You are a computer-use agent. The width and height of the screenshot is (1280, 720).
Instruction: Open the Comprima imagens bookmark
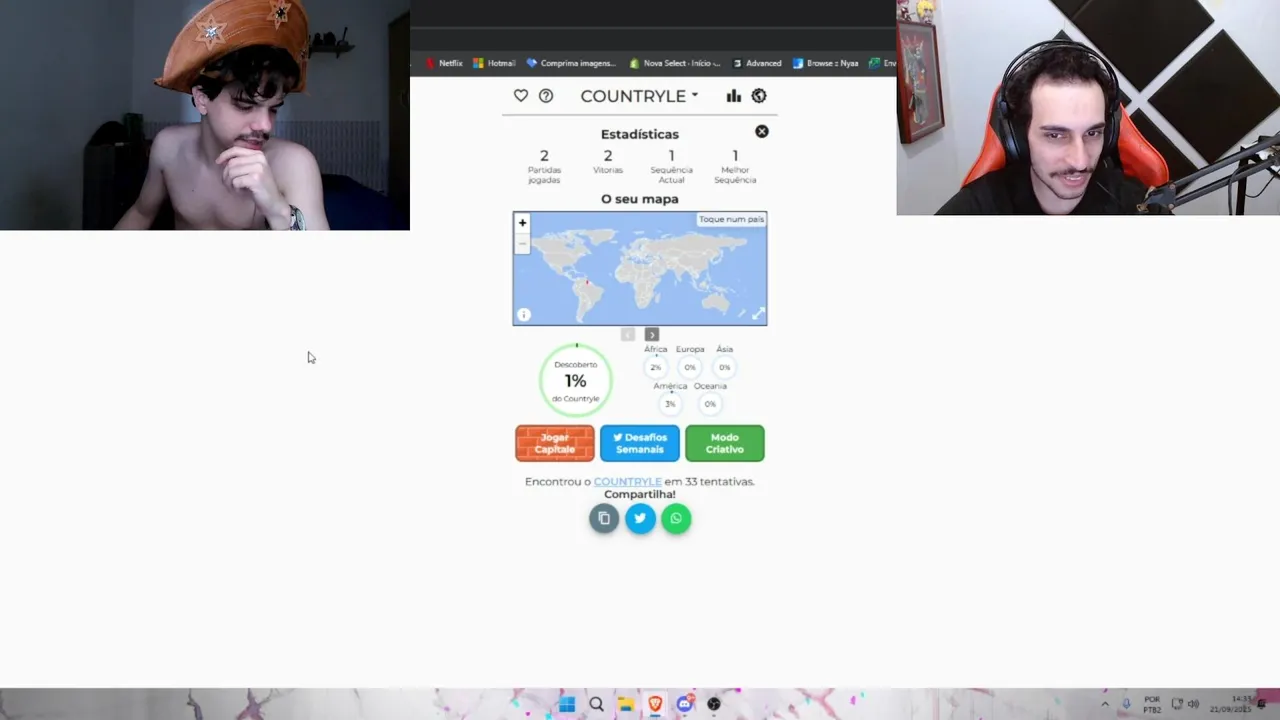pos(571,63)
